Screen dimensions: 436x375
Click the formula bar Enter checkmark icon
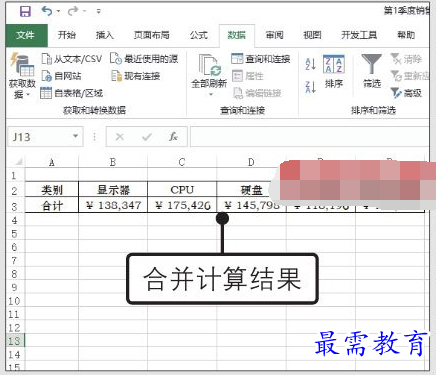pyautogui.click(x=147, y=137)
